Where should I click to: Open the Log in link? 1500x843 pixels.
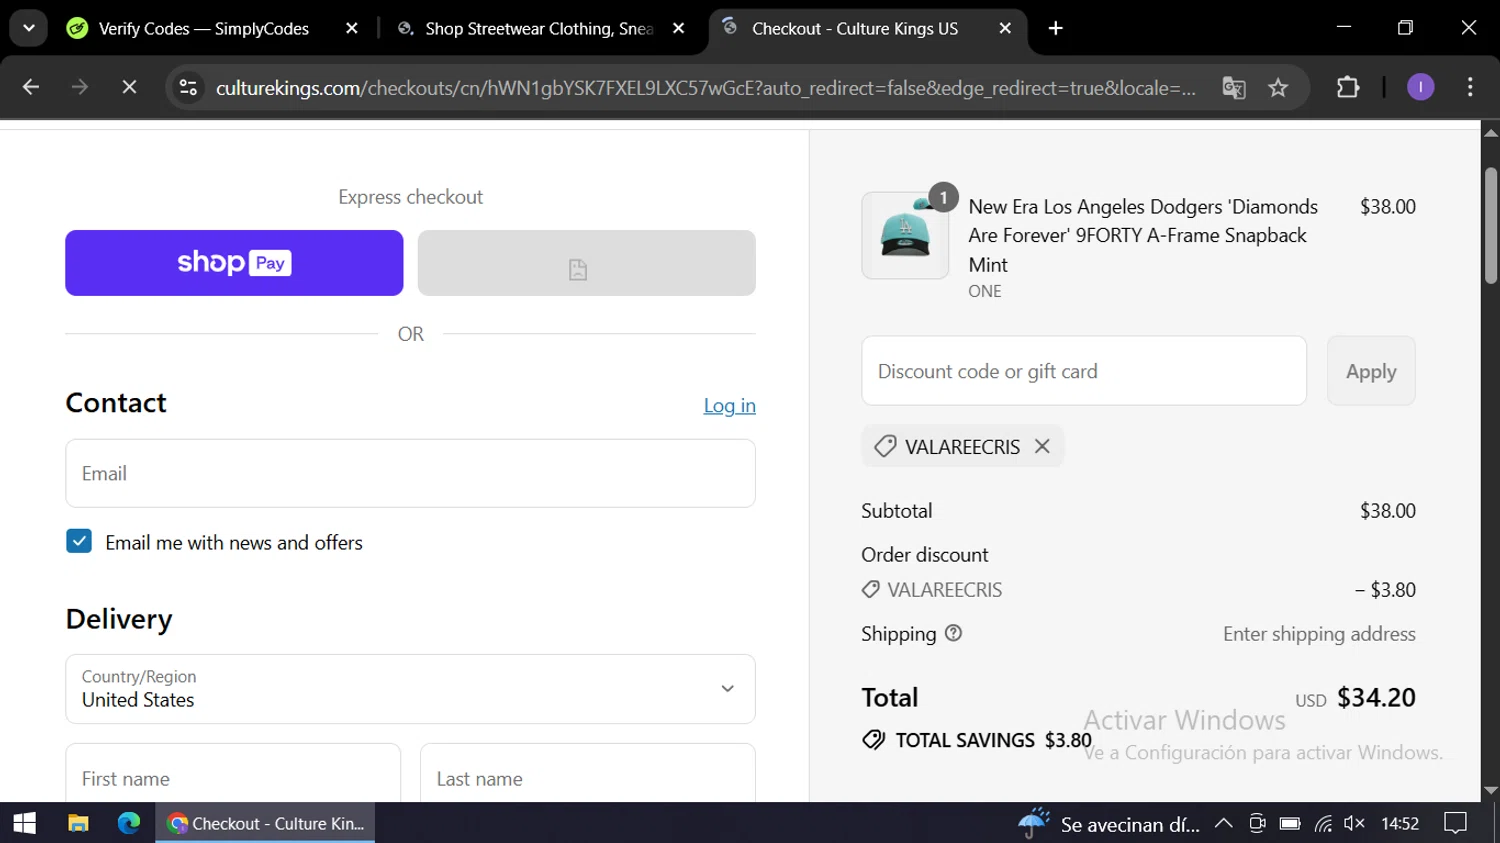pos(729,405)
